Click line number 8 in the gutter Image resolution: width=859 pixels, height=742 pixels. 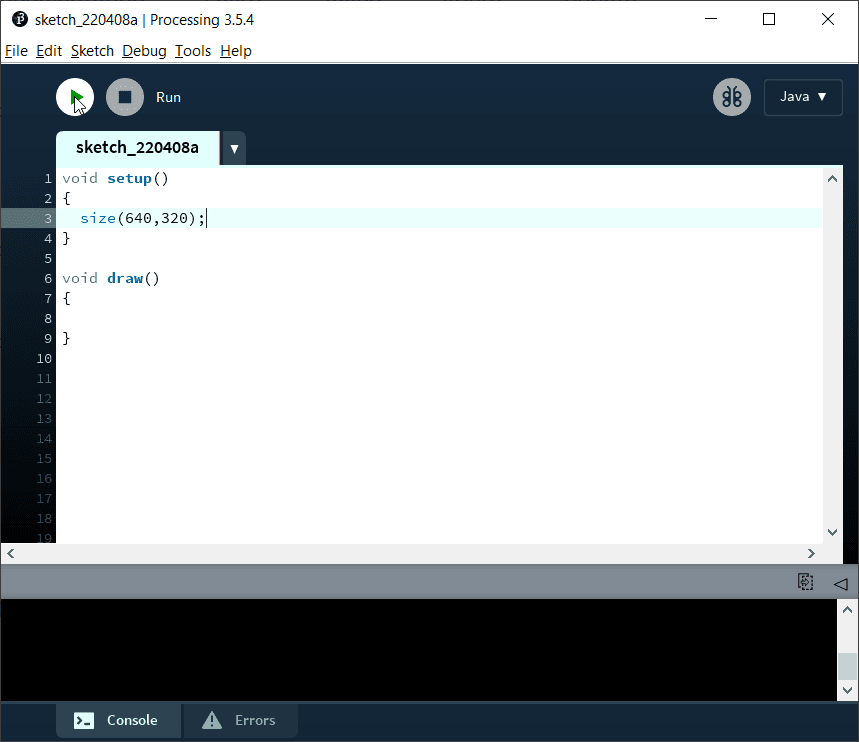(x=48, y=319)
